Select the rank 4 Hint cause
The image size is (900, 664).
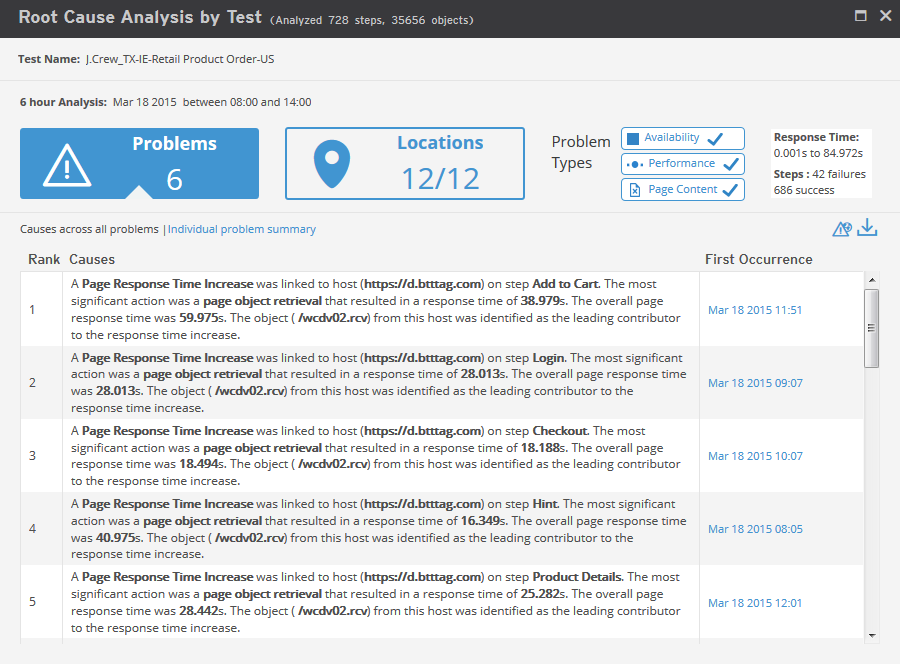click(x=379, y=529)
